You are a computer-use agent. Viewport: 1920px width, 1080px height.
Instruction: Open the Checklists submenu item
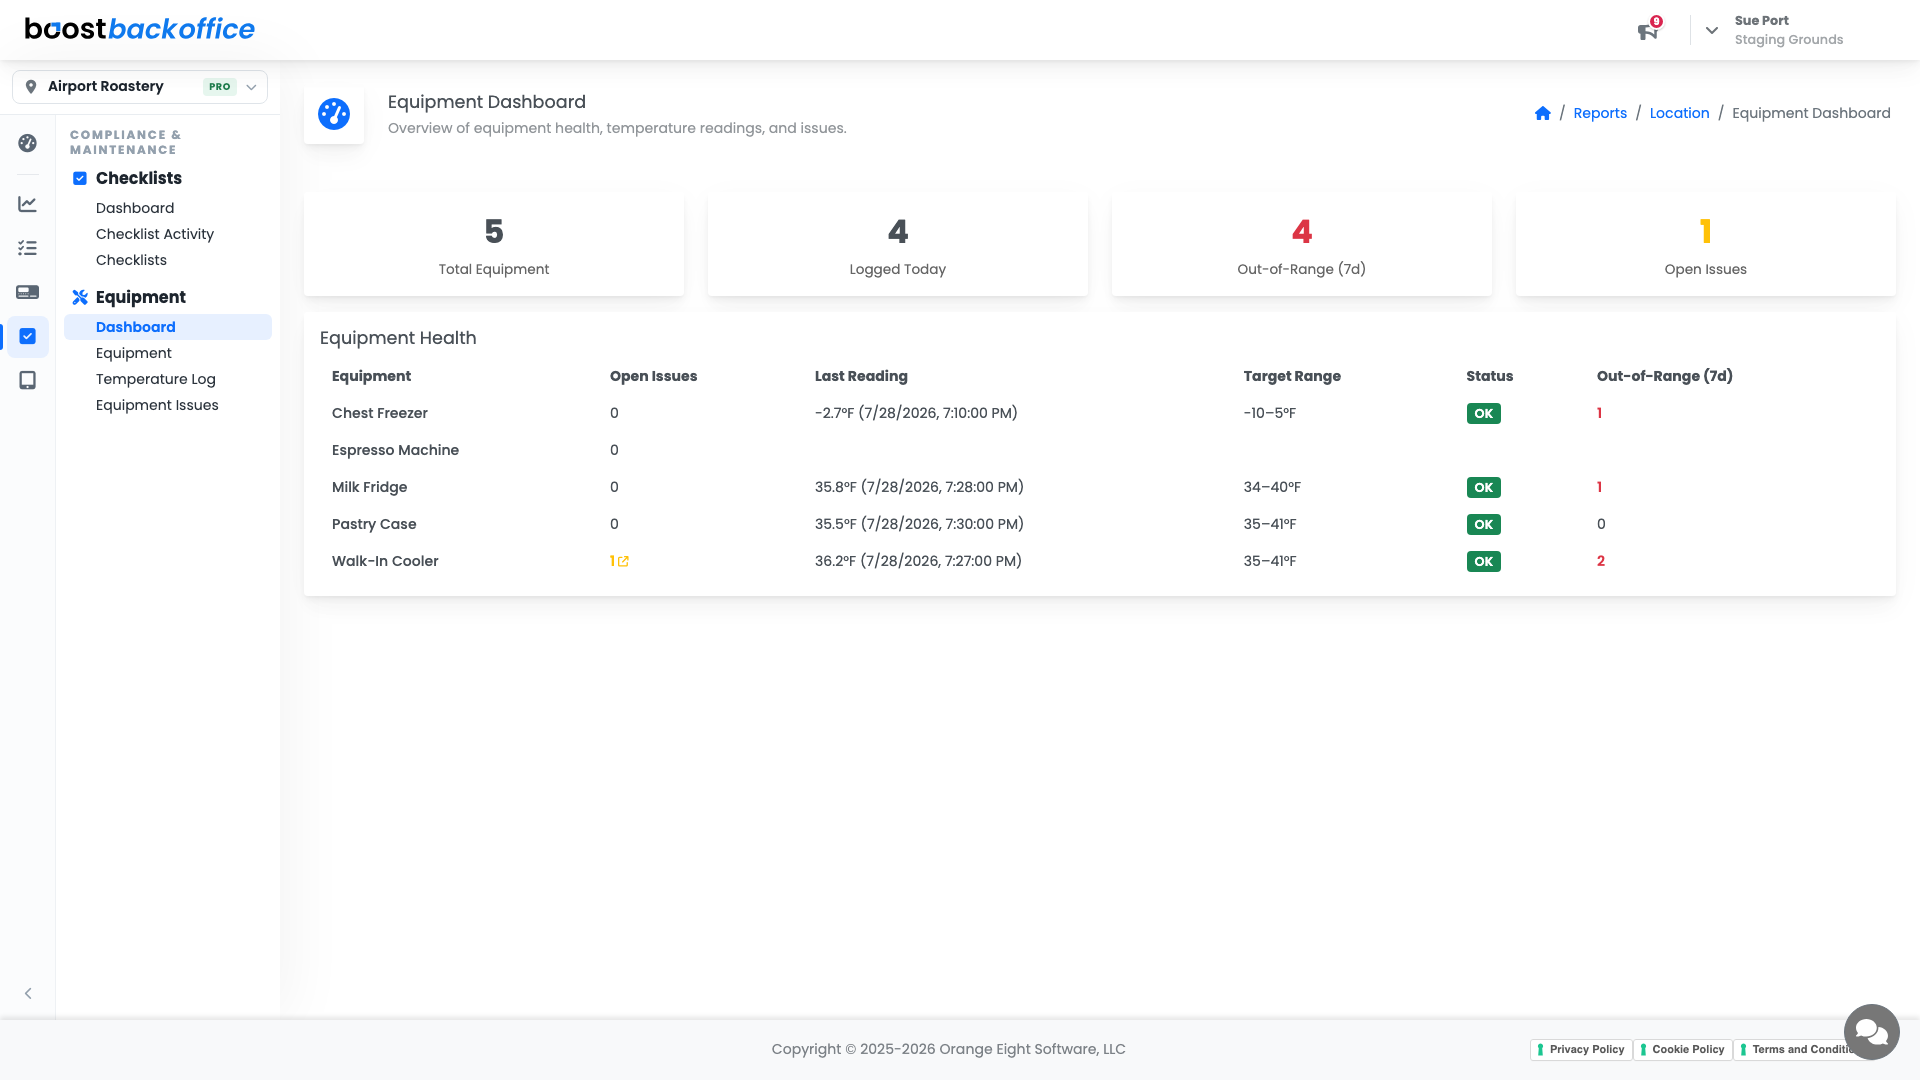tap(131, 260)
